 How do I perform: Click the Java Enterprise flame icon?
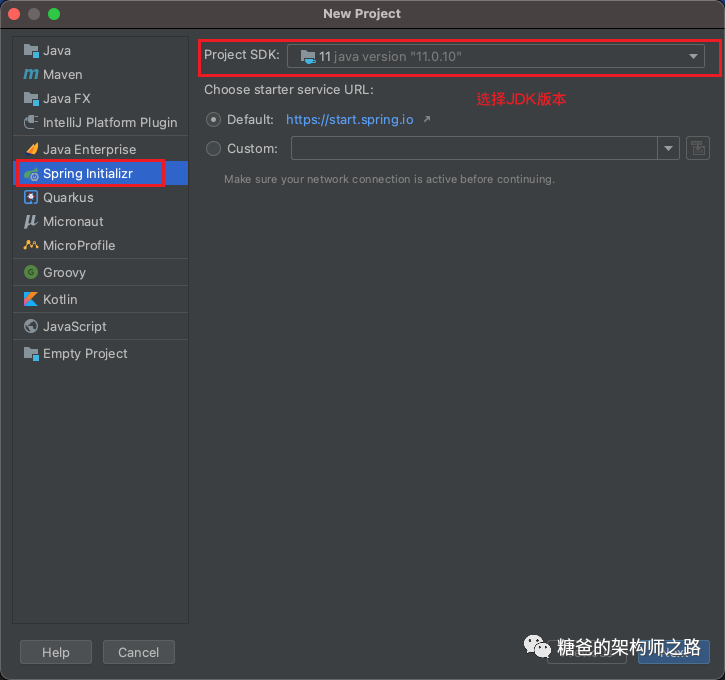tap(31, 149)
